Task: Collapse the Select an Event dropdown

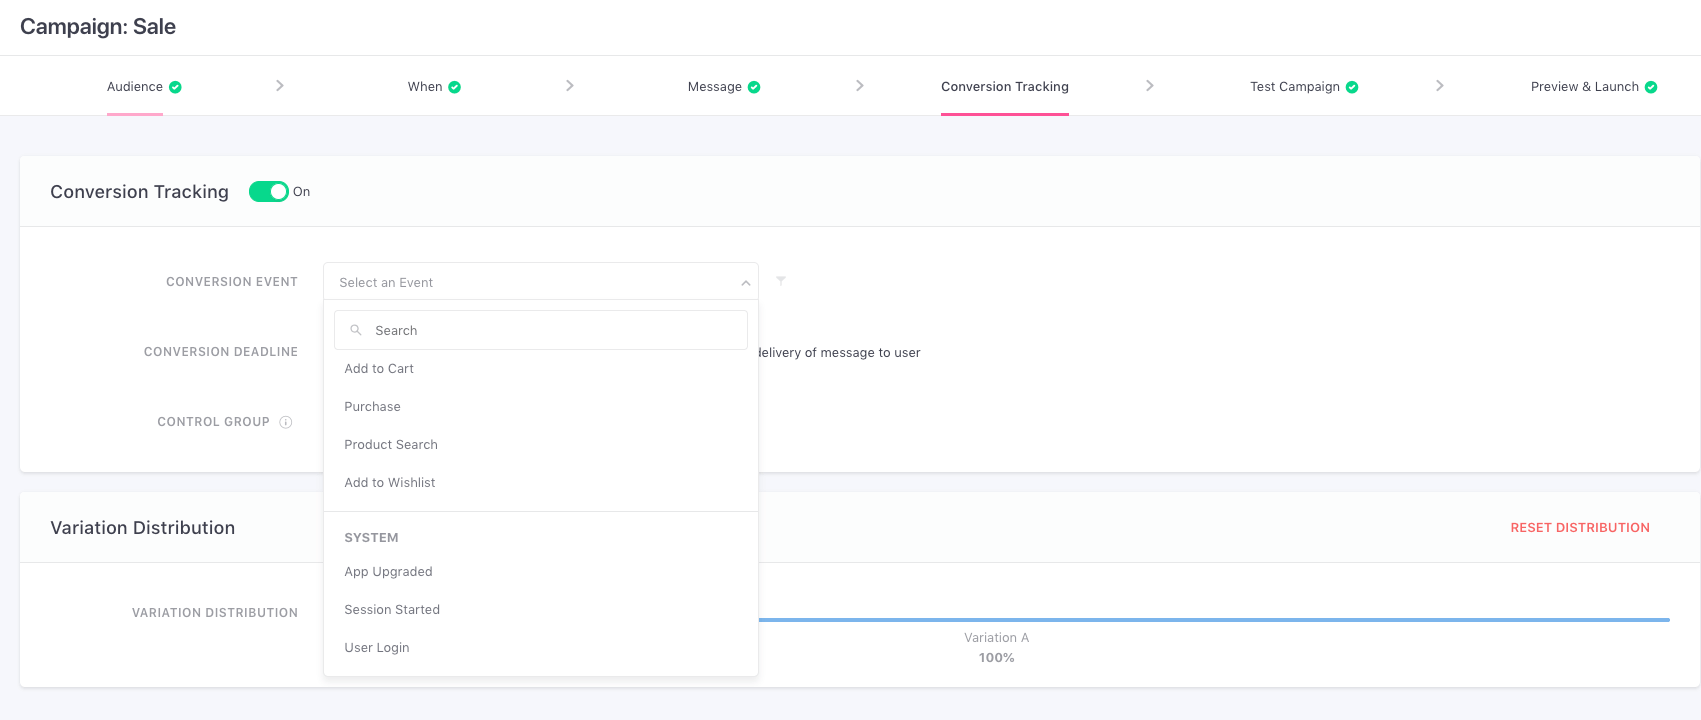Action: coord(745,283)
